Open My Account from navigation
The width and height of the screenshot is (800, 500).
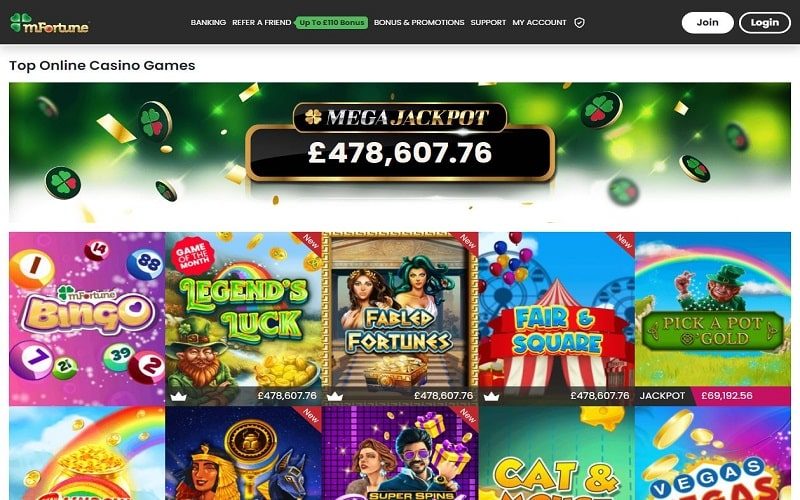(x=539, y=22)
